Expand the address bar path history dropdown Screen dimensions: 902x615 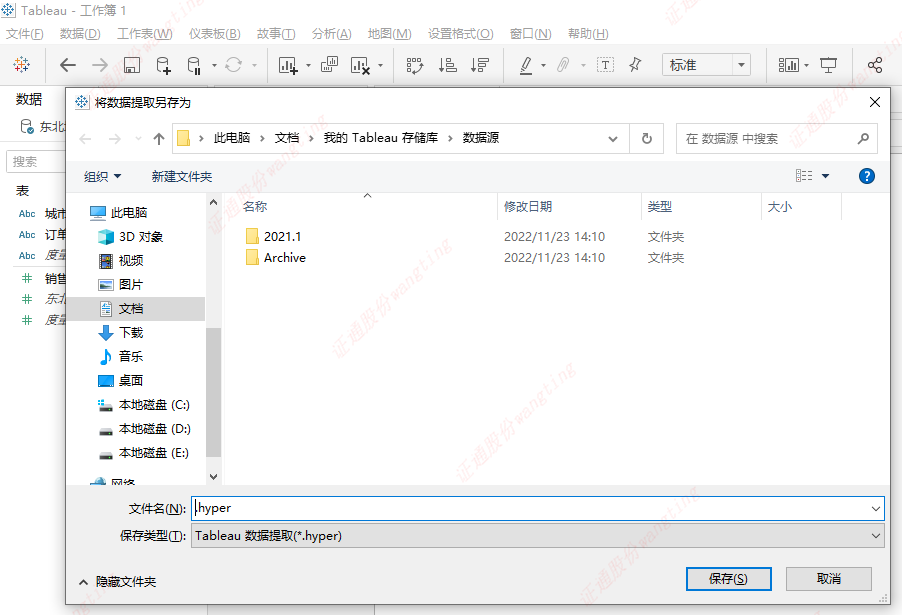coord(613,139)
